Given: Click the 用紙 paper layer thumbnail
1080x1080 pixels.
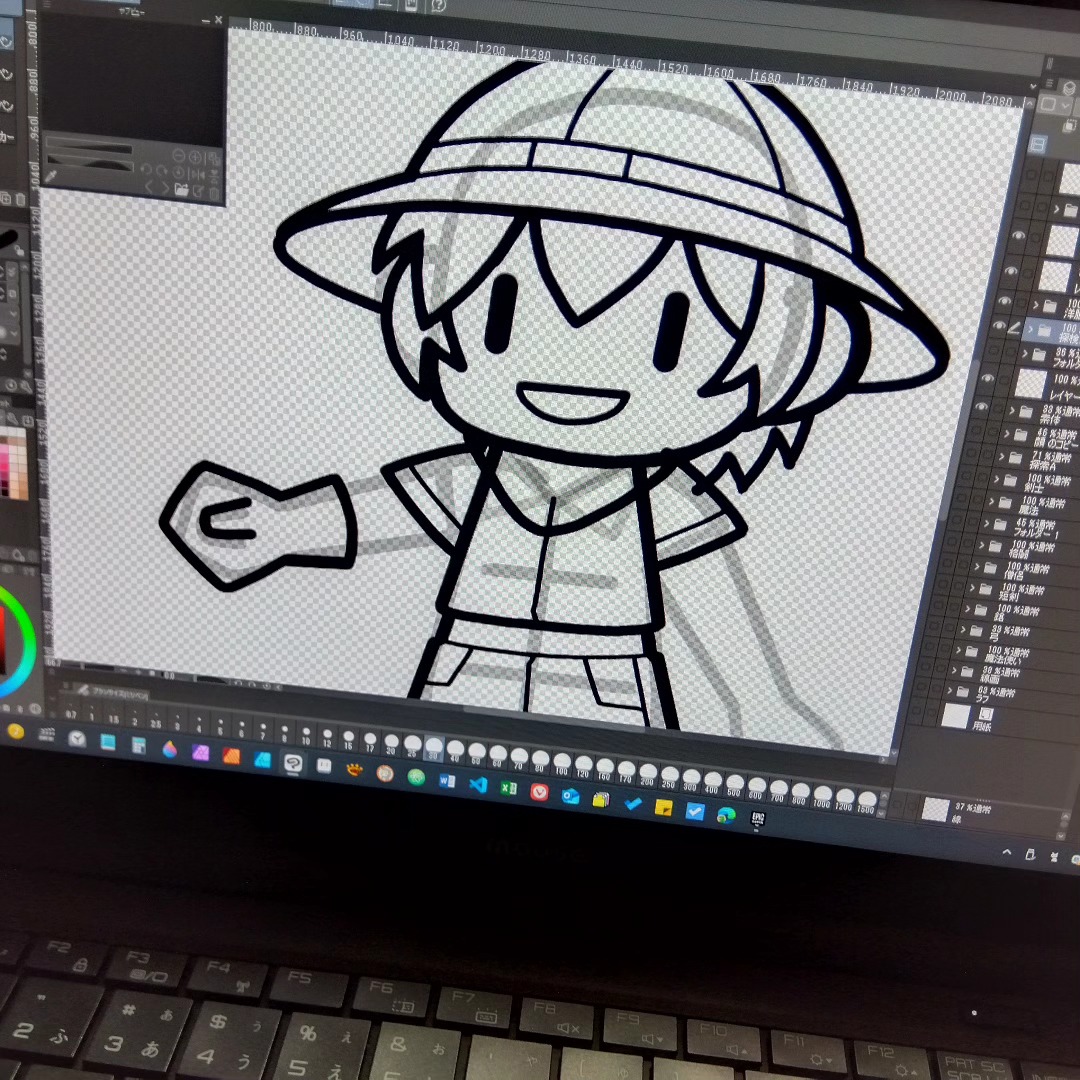Looking at the screenshot, I should click(x=956, y=716).
